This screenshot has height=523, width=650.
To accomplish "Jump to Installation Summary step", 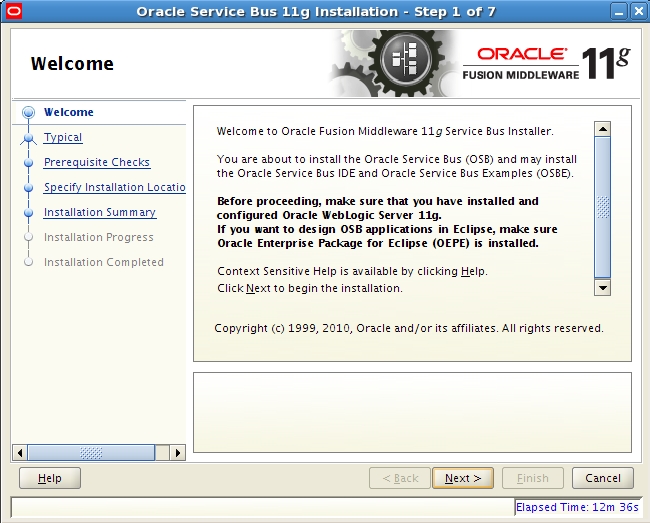I will coord(100,213).
